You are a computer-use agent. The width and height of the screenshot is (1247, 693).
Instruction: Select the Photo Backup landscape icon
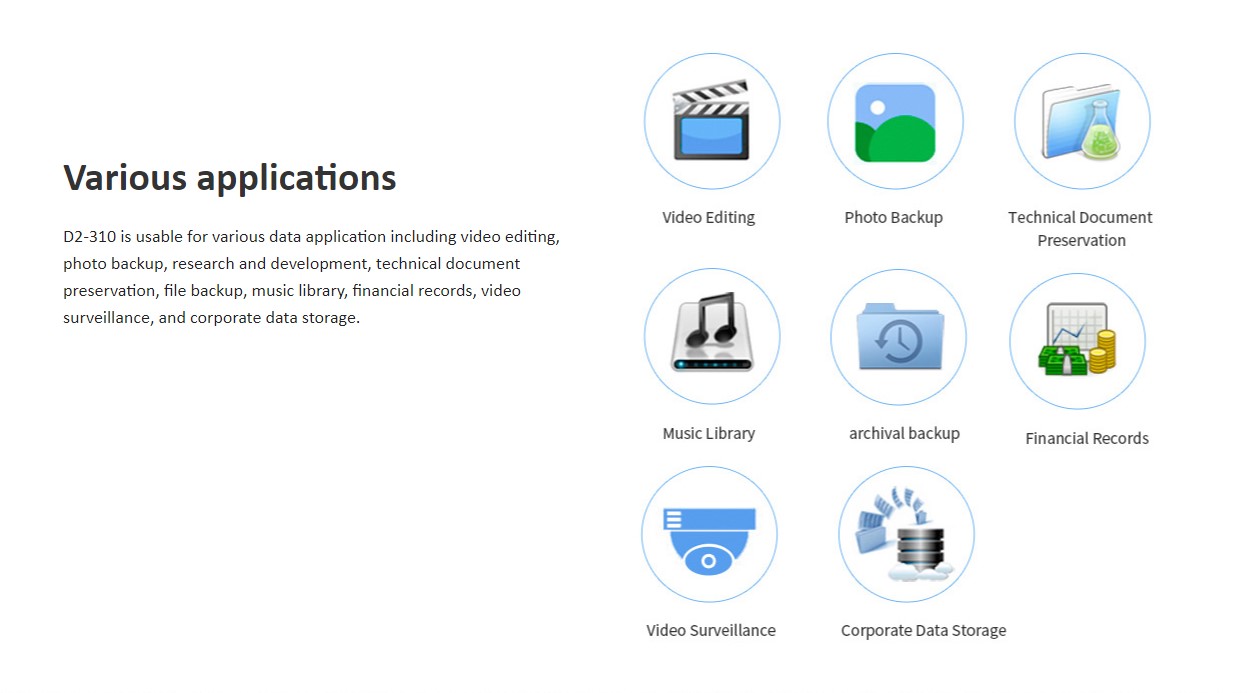(x=895, y=122)
